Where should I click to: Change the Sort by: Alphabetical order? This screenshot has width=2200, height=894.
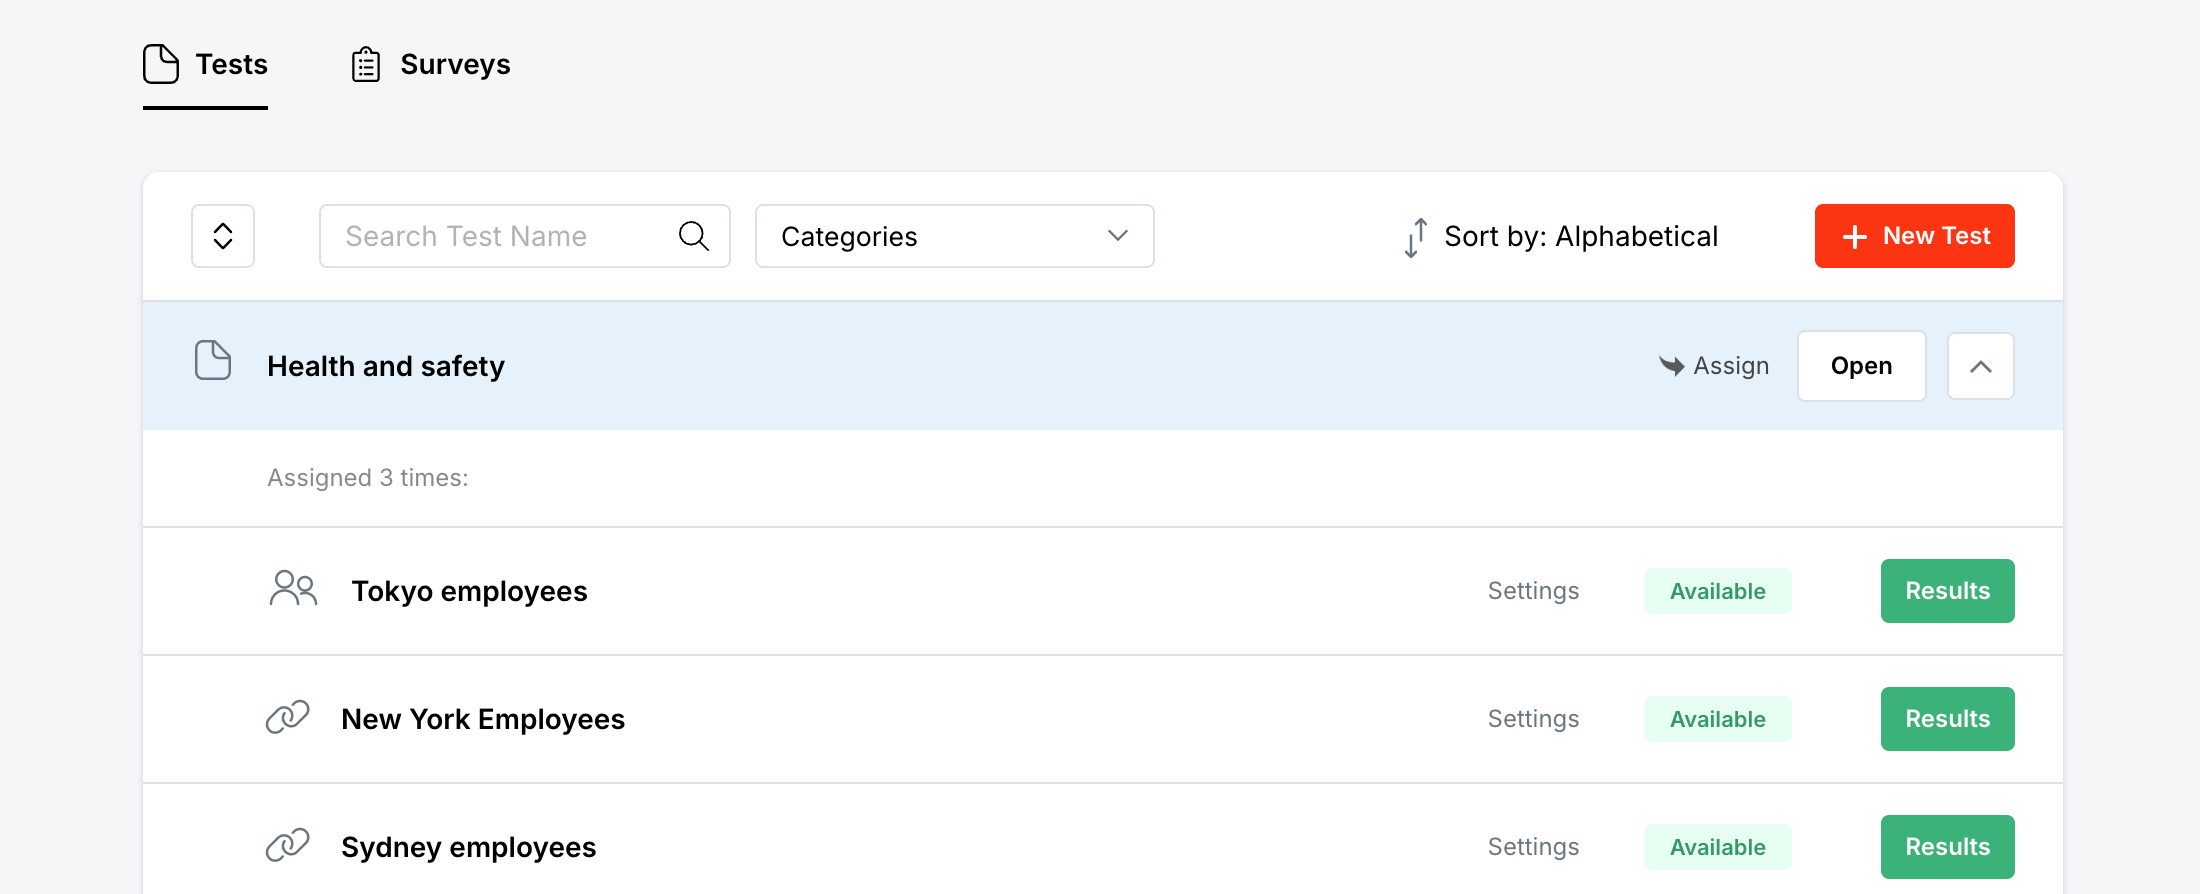(1580, 236)
